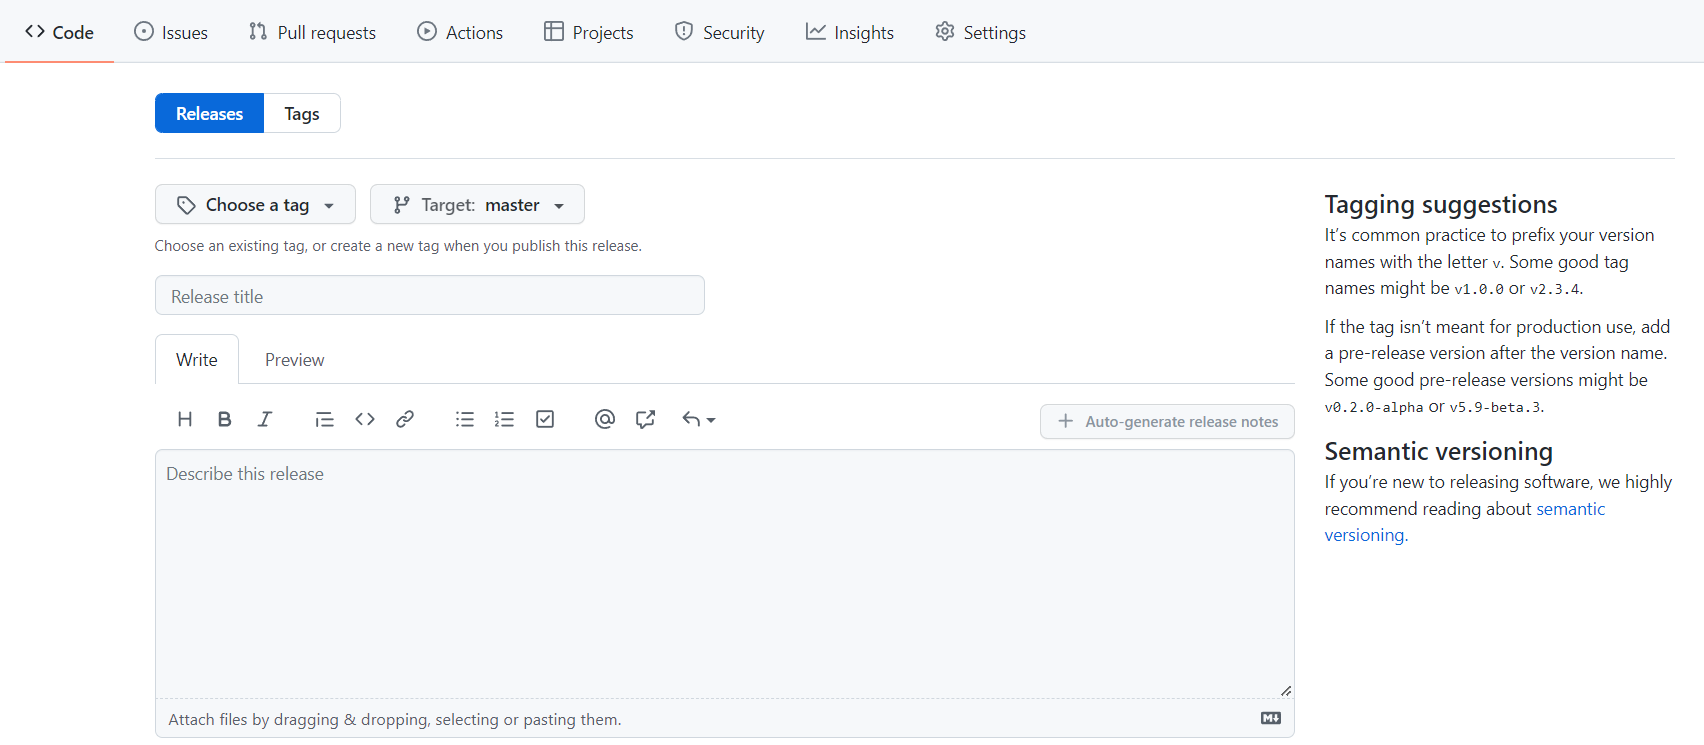Mention a user with the @ icon
The image size is (1704, 745).
(605, 419)
